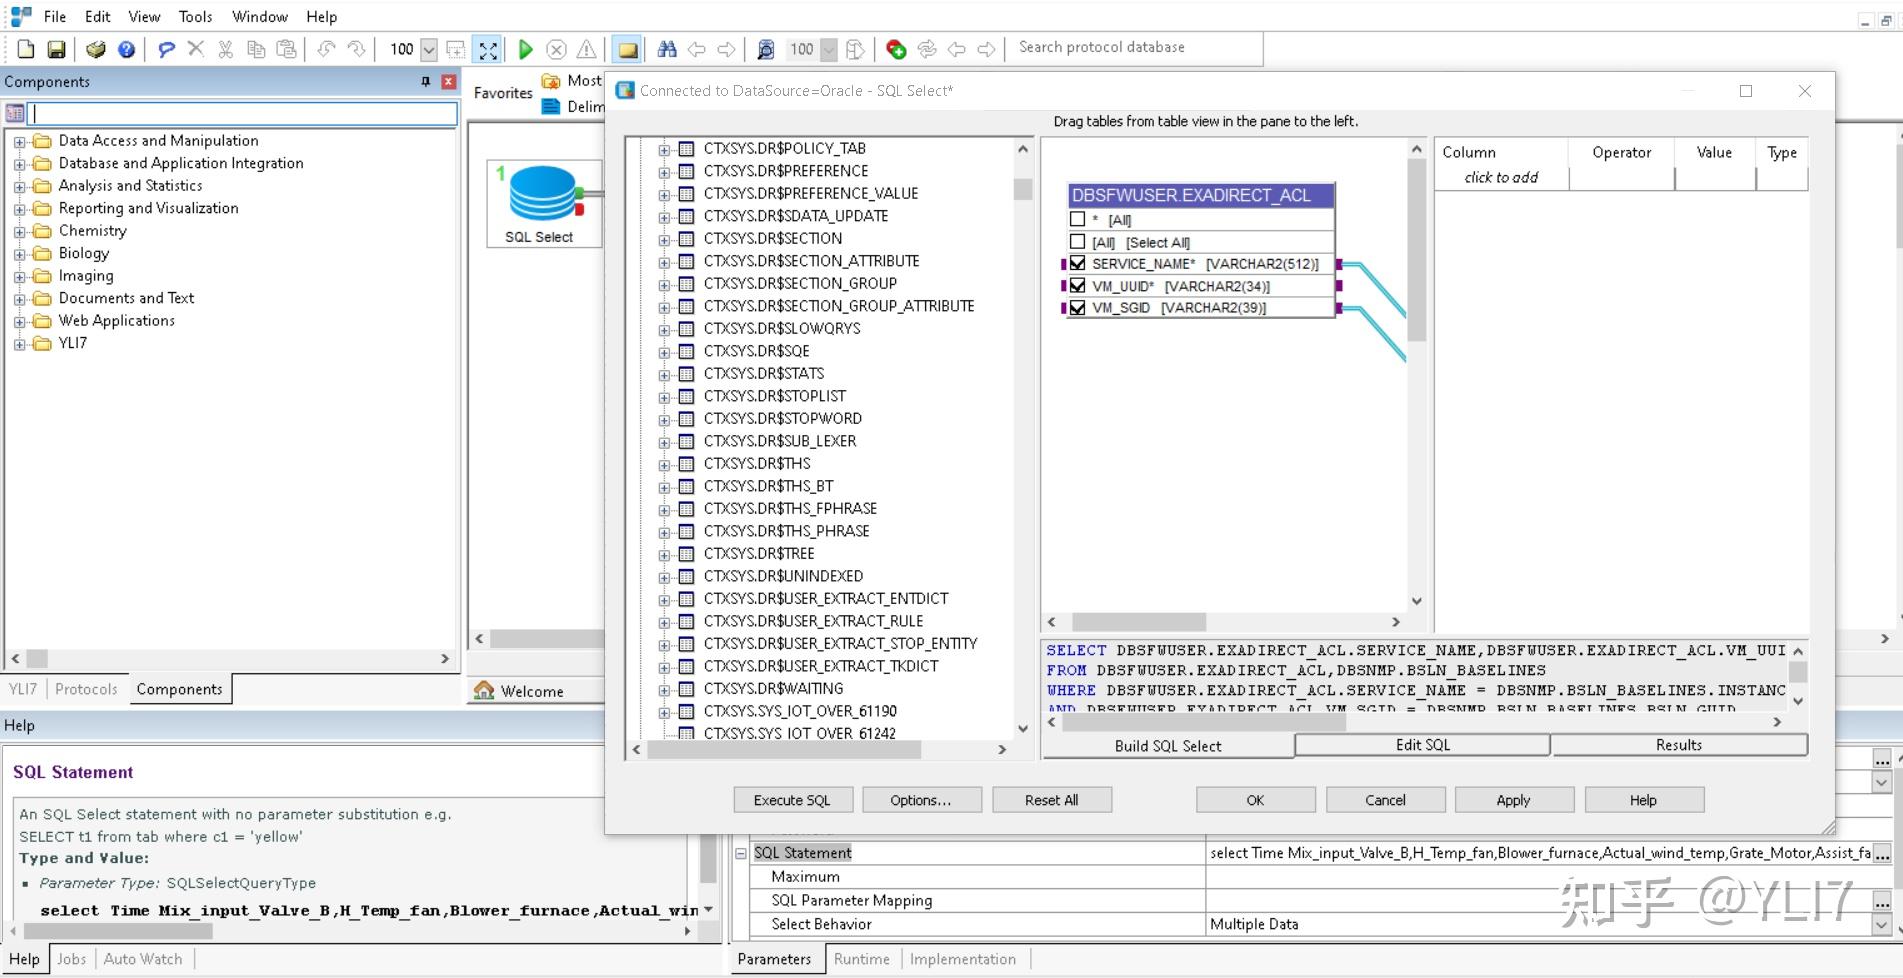
Task: Click the blue Help question mark icon
Action: tap(126, 49)
